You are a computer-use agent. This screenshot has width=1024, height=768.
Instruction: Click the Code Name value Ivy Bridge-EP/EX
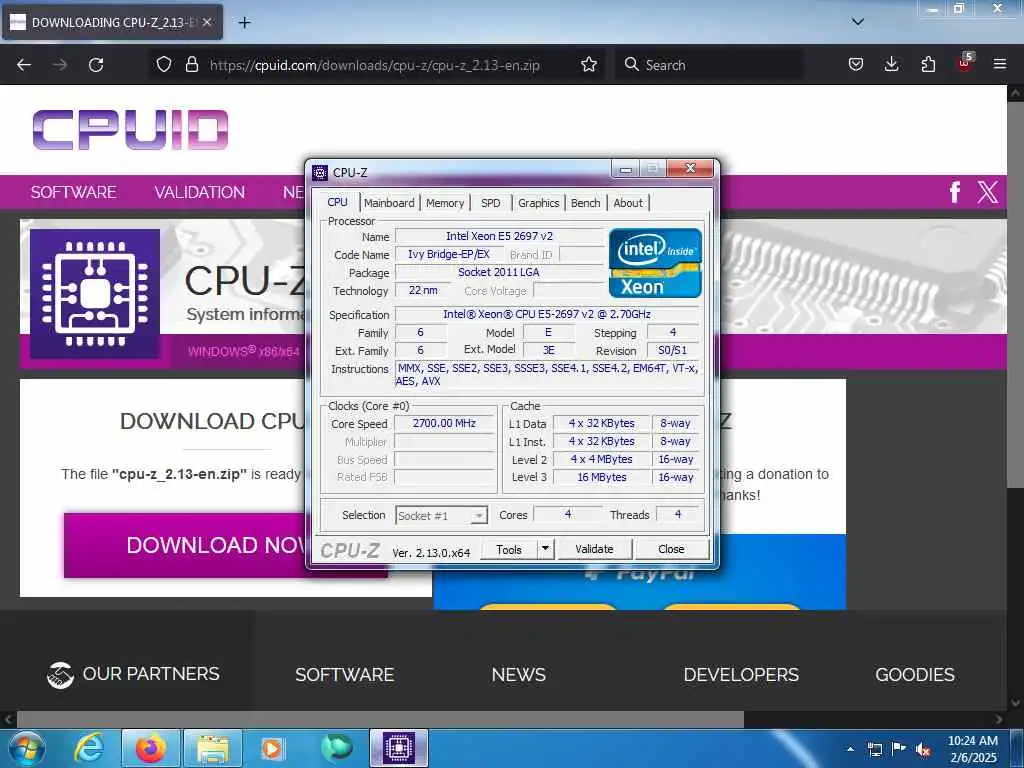point(449,254)
